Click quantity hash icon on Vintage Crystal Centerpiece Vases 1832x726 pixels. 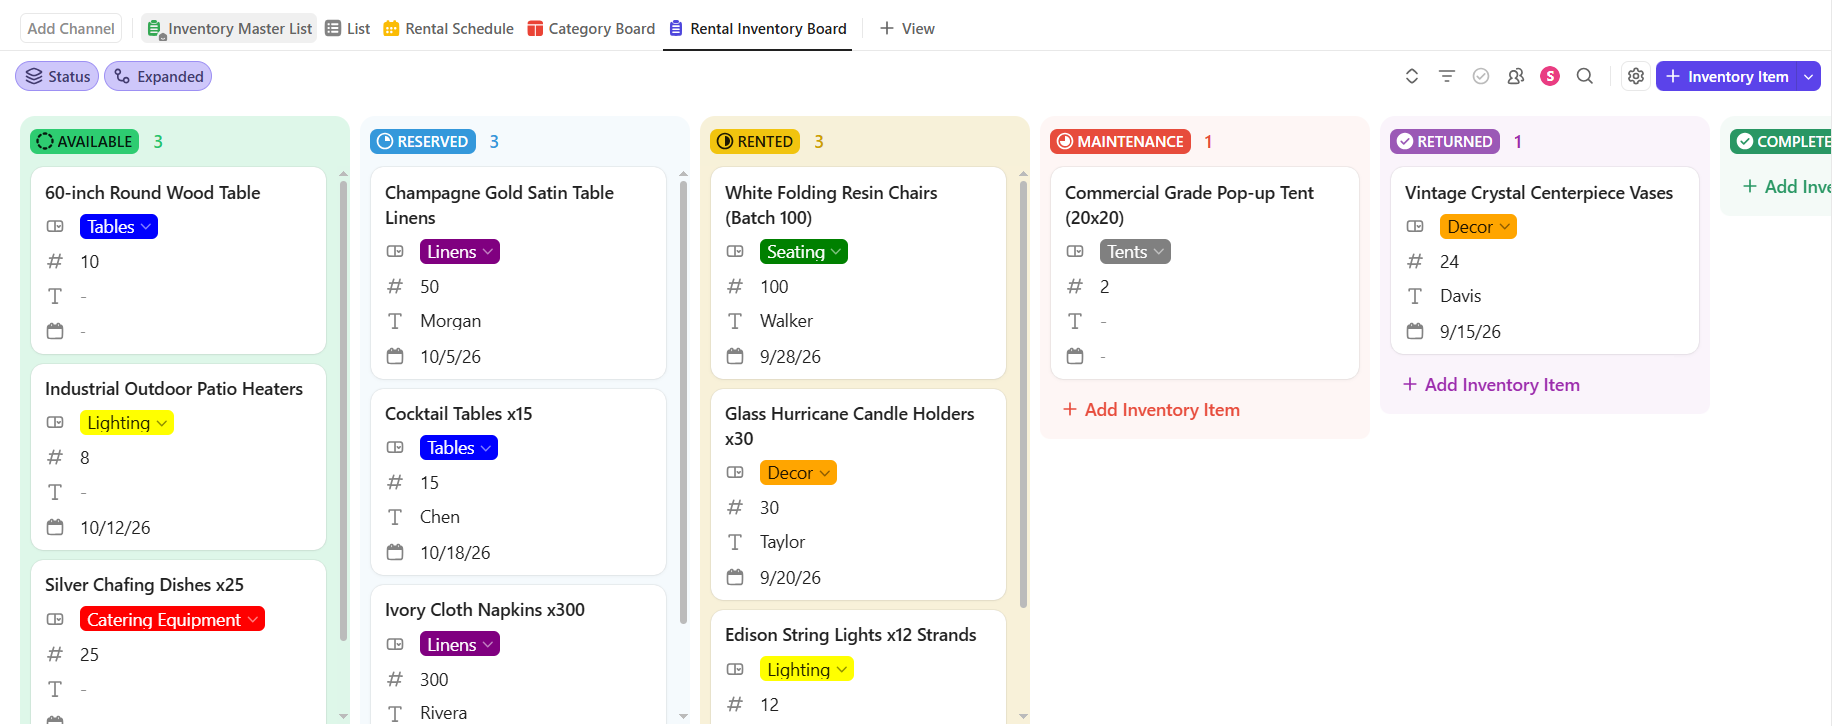click(x=1415, y=261)
